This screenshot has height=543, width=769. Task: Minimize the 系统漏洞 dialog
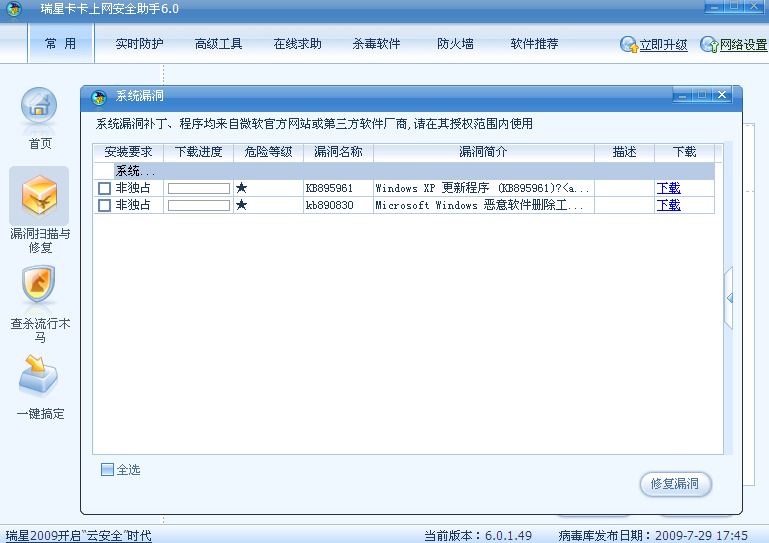pyautogui.click(x=682, y=95)
